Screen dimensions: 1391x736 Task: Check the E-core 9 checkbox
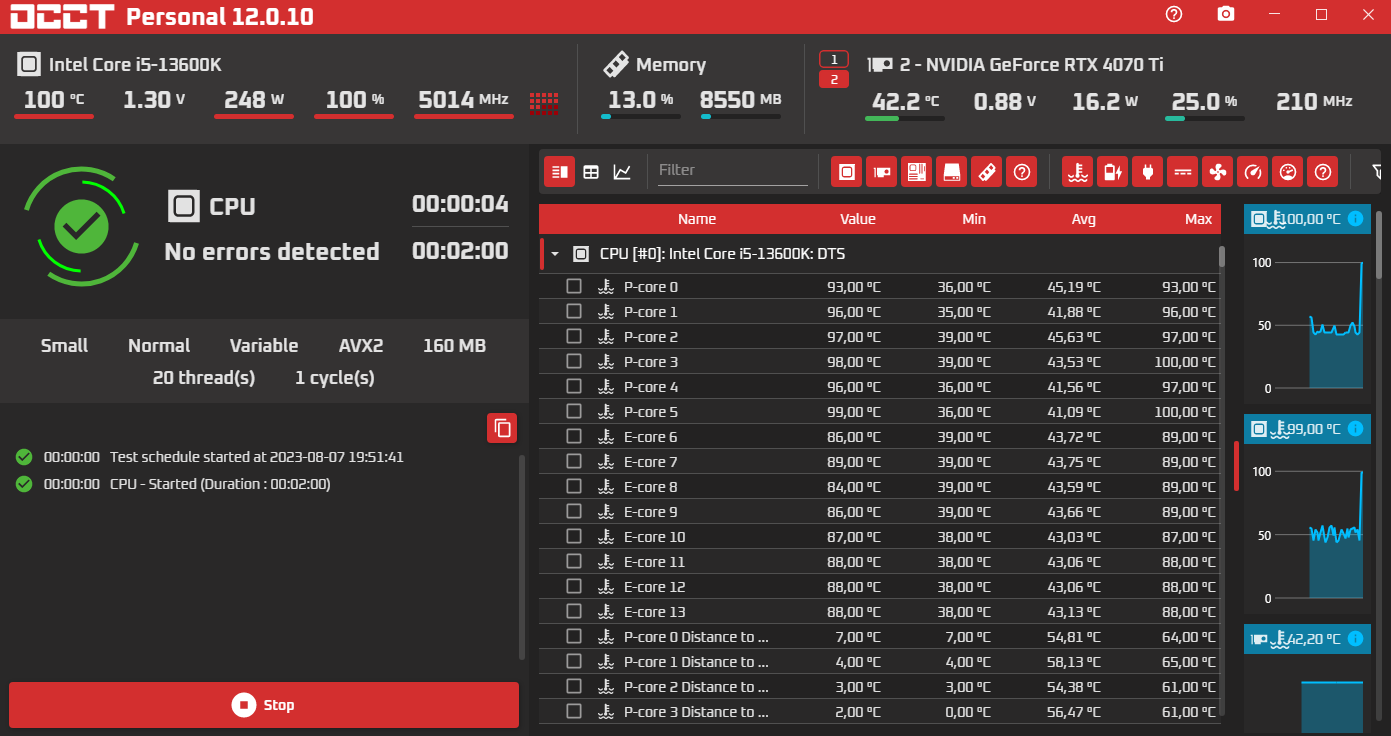574,511
